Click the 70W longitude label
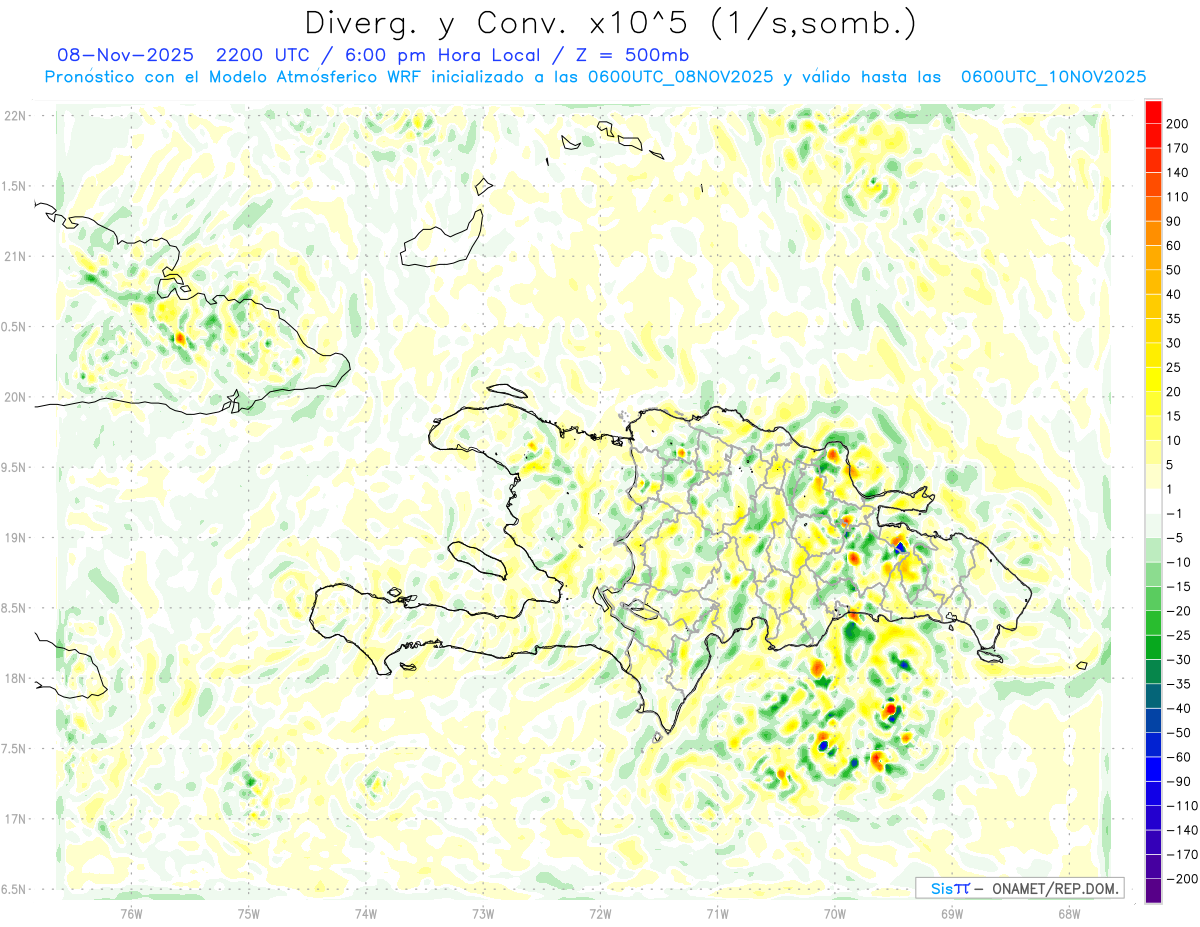1200x927 pixels. click(835, 913)
